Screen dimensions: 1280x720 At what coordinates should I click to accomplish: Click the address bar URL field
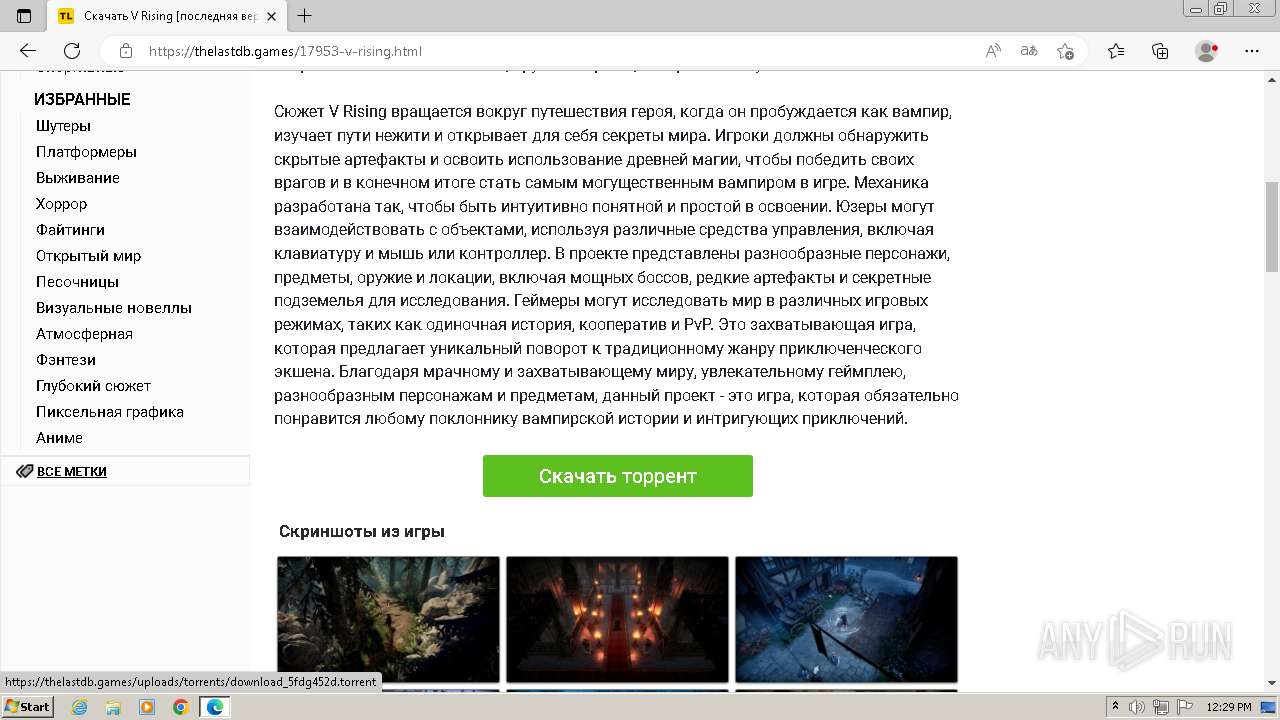pos(560,51)
